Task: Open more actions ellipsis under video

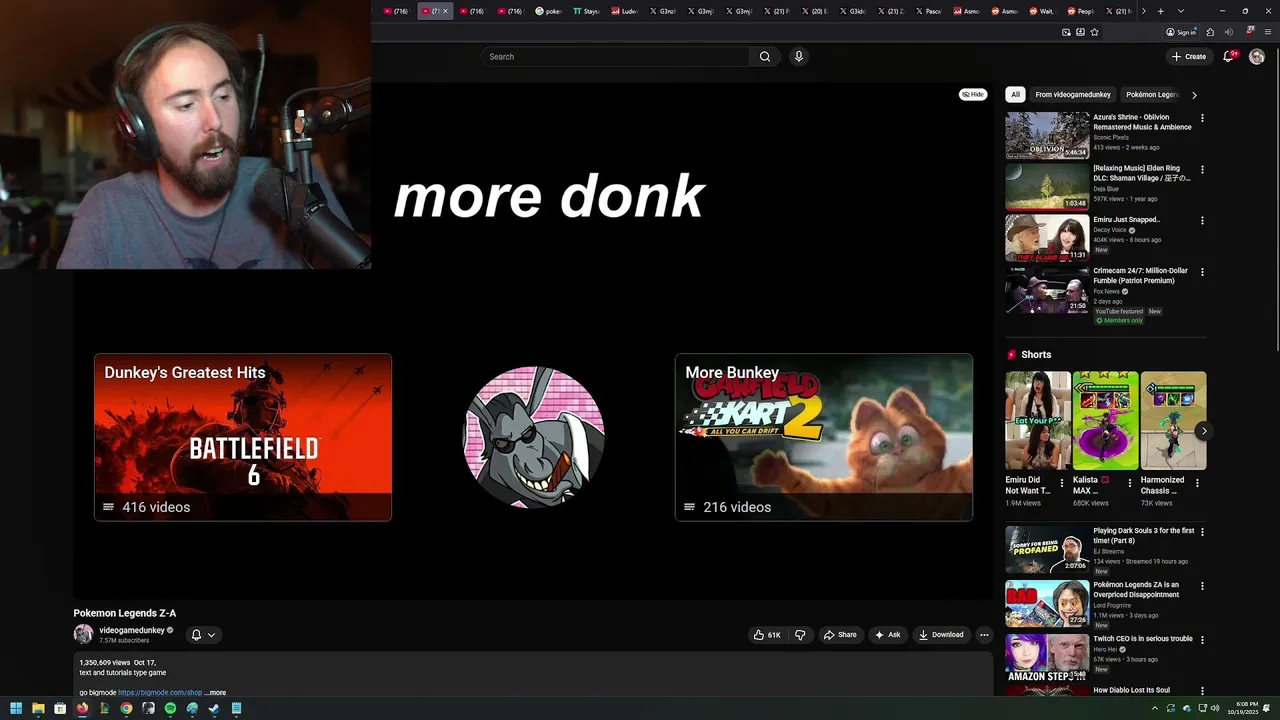Action: [984, 635]
